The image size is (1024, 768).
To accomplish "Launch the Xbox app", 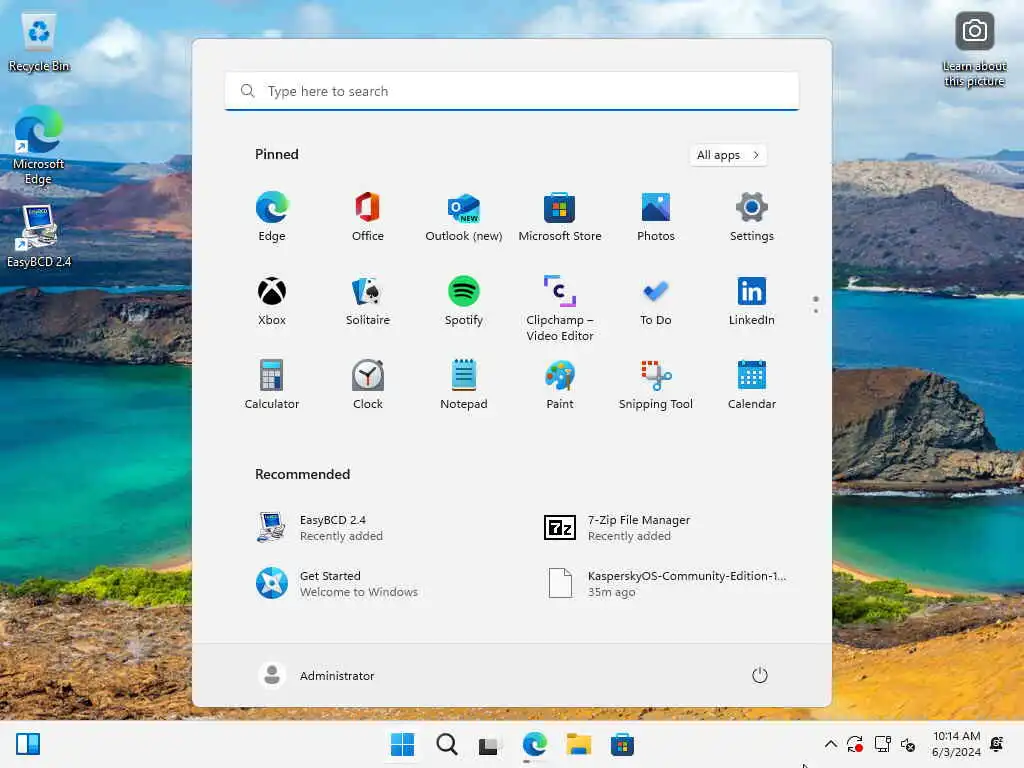I will [272, 301].
